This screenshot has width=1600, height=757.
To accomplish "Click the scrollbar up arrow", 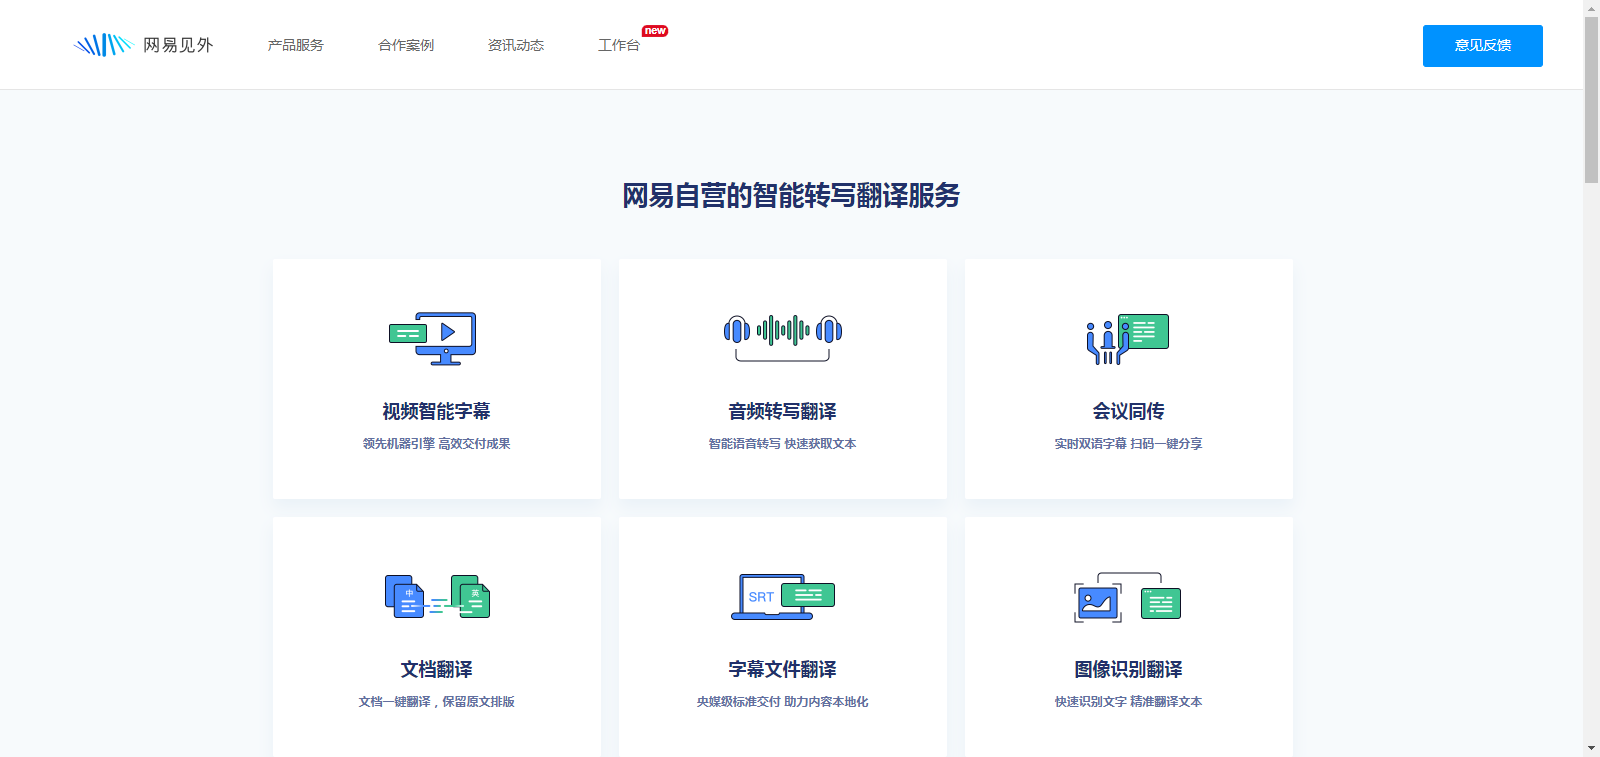I will pos(1591,7).
